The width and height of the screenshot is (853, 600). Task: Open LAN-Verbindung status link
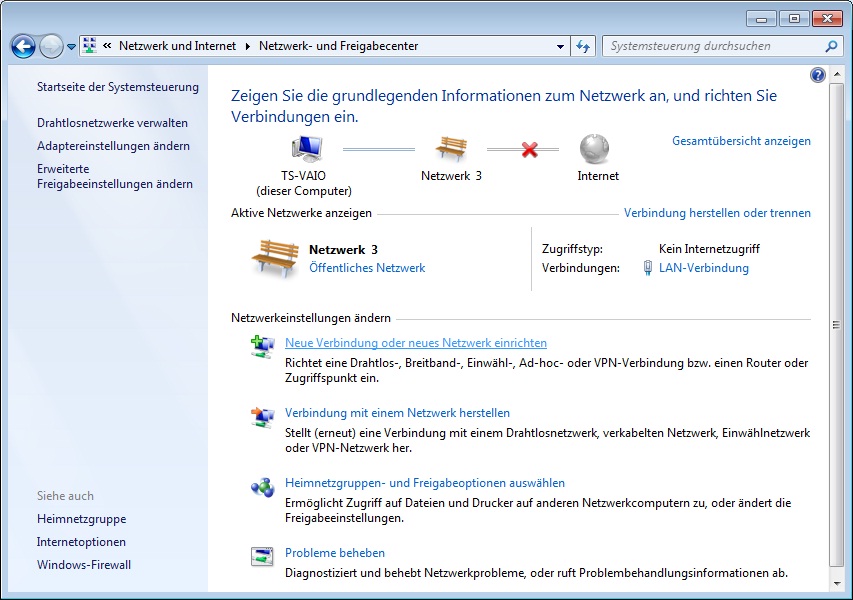703,268
